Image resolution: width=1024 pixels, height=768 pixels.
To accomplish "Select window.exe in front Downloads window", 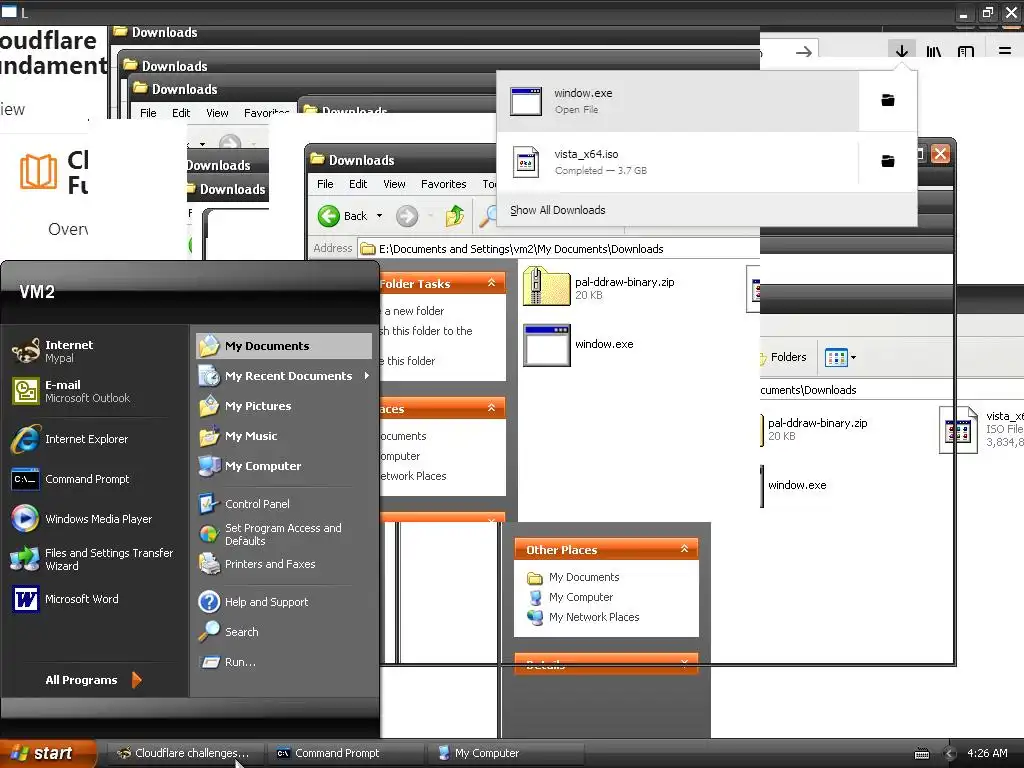I will click(x=579, y=345).
